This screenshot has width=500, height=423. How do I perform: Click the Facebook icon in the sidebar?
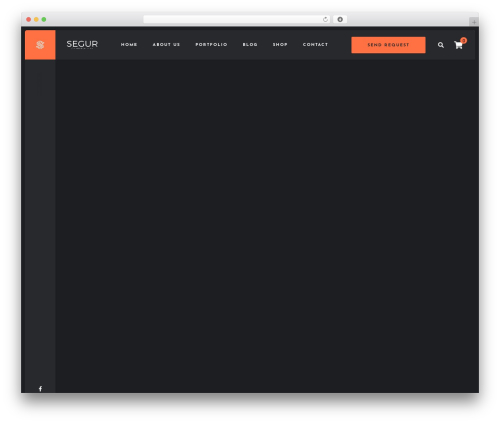40,389
